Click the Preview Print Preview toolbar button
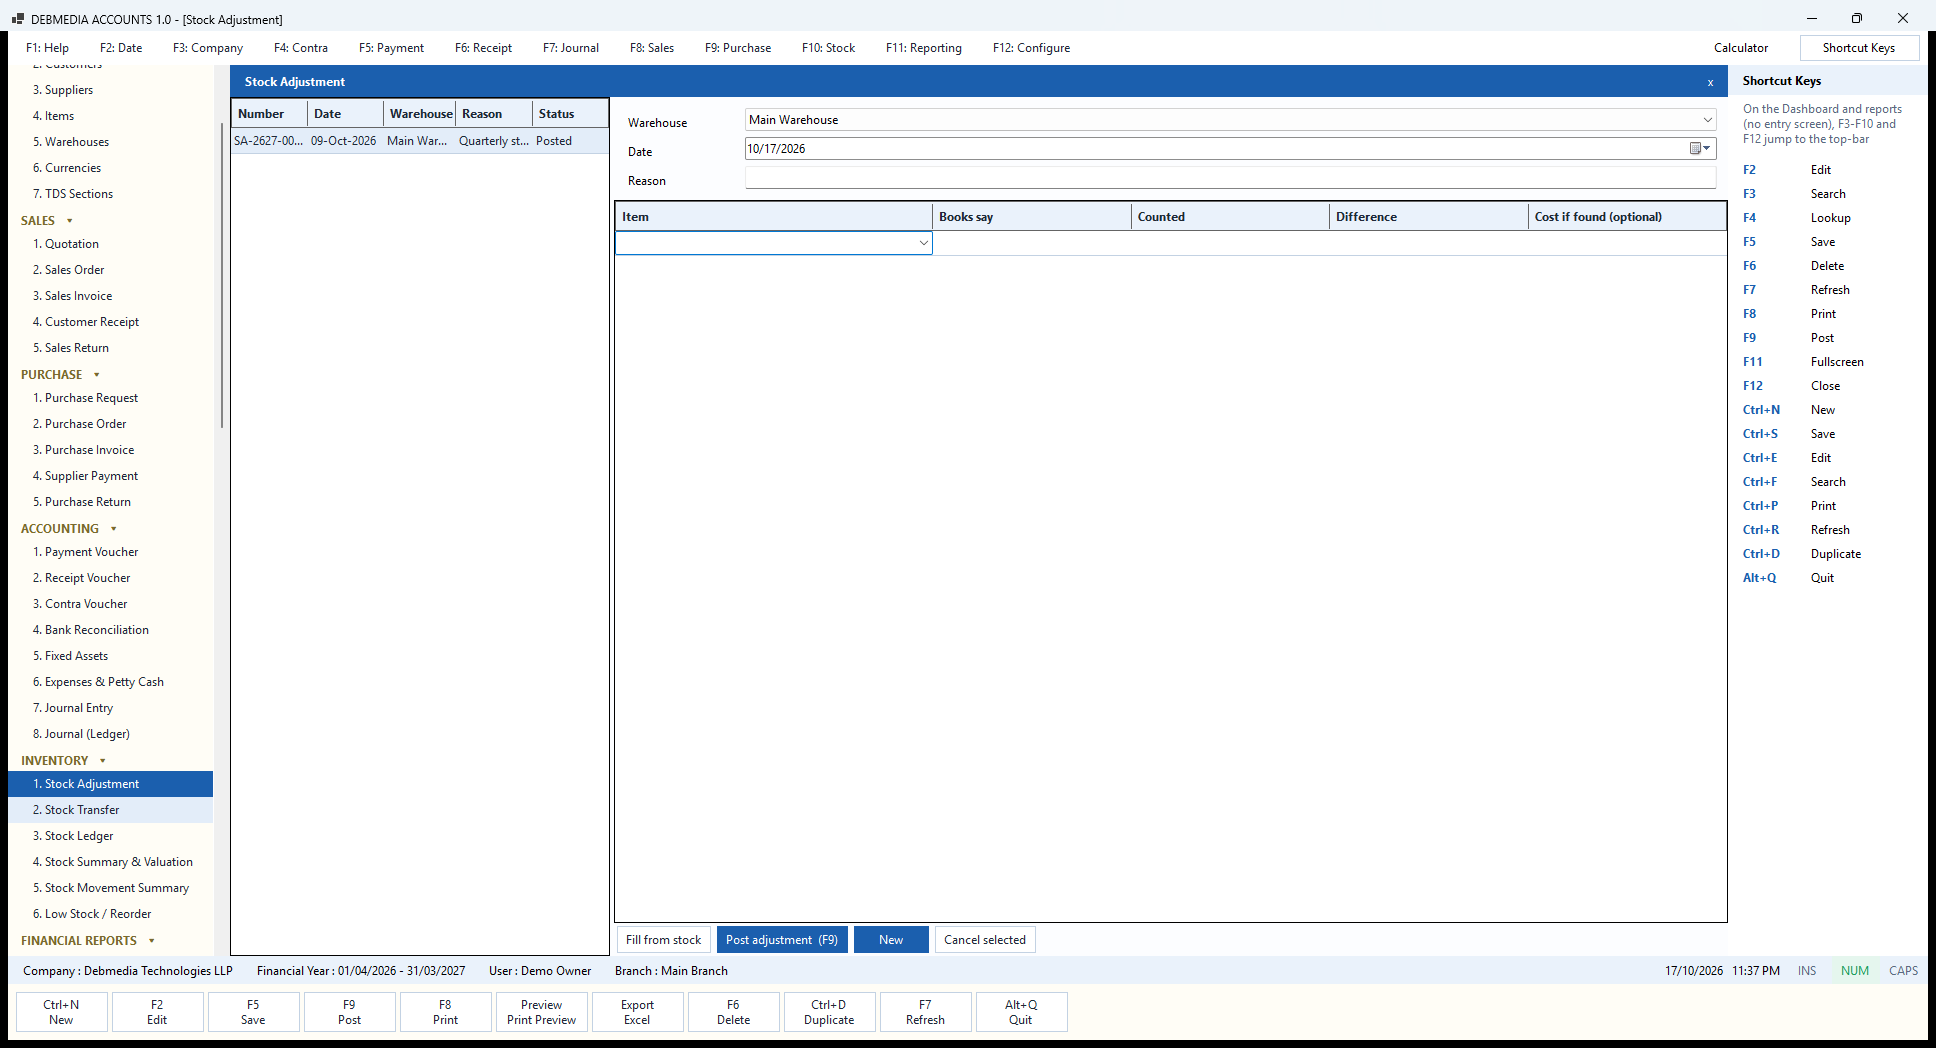 [x=541, y=1012]
